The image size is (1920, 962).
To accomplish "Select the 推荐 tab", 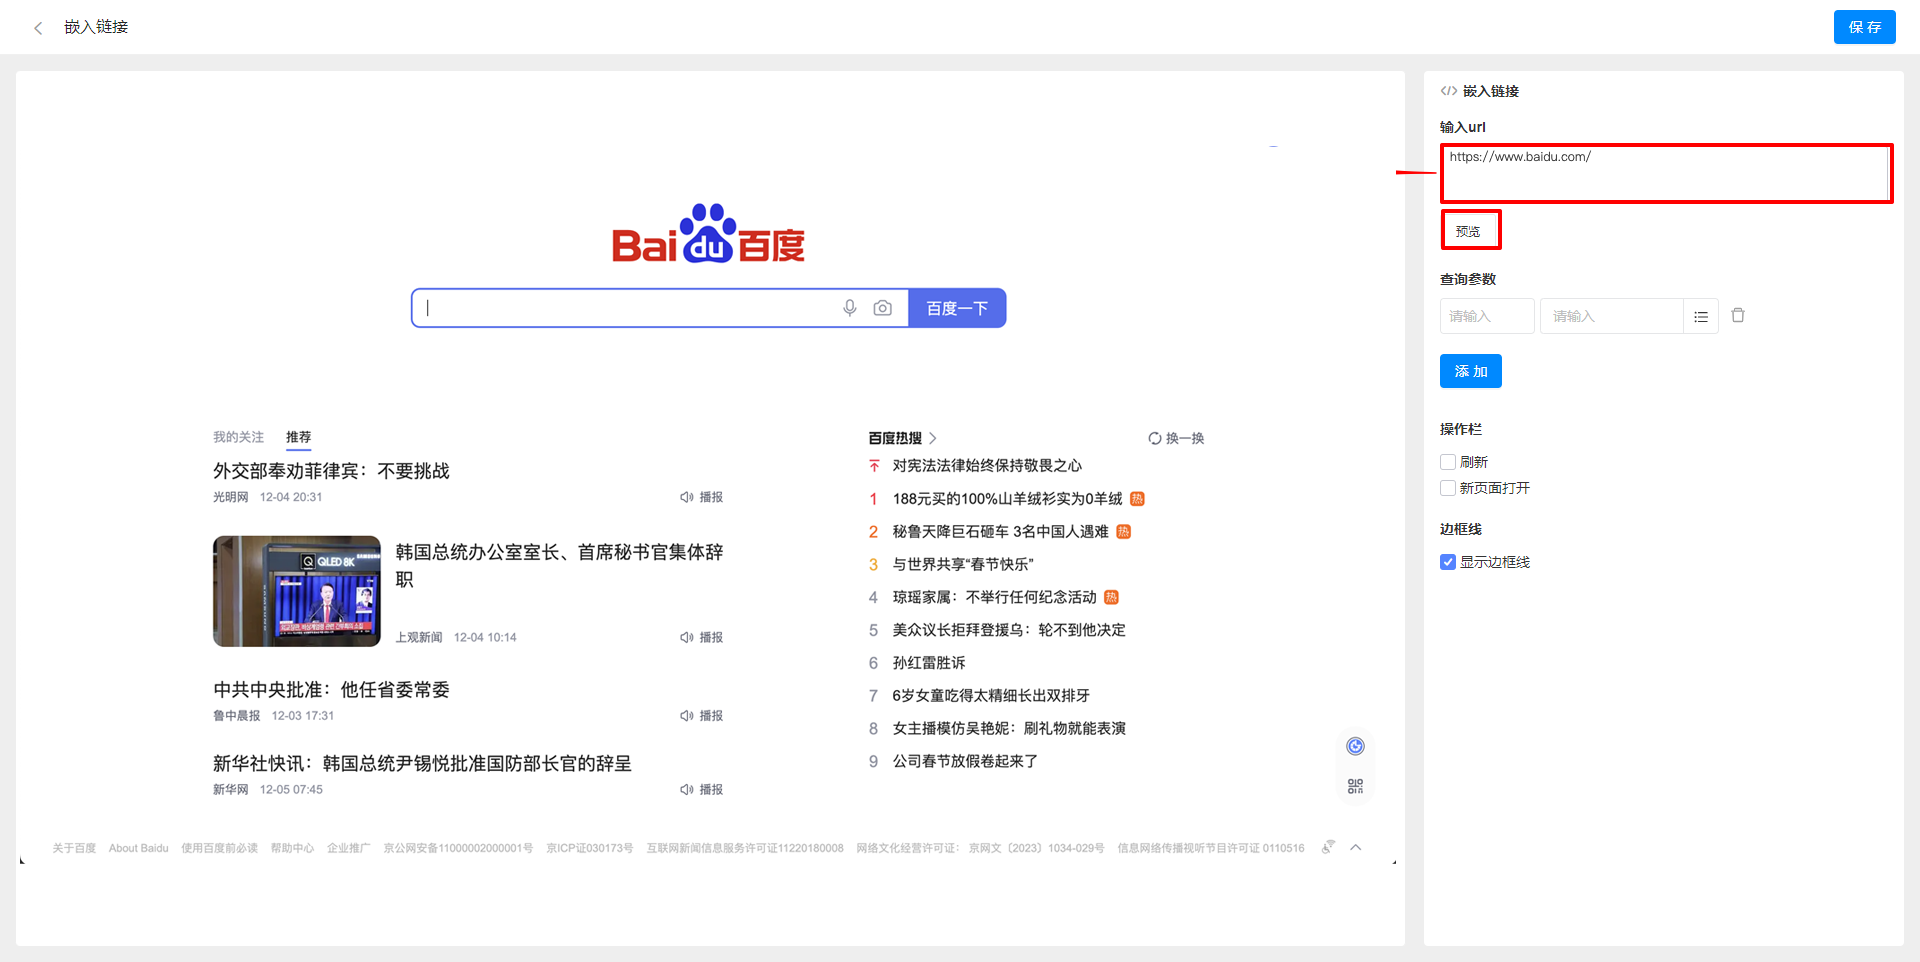I will (x=298, y=437).
